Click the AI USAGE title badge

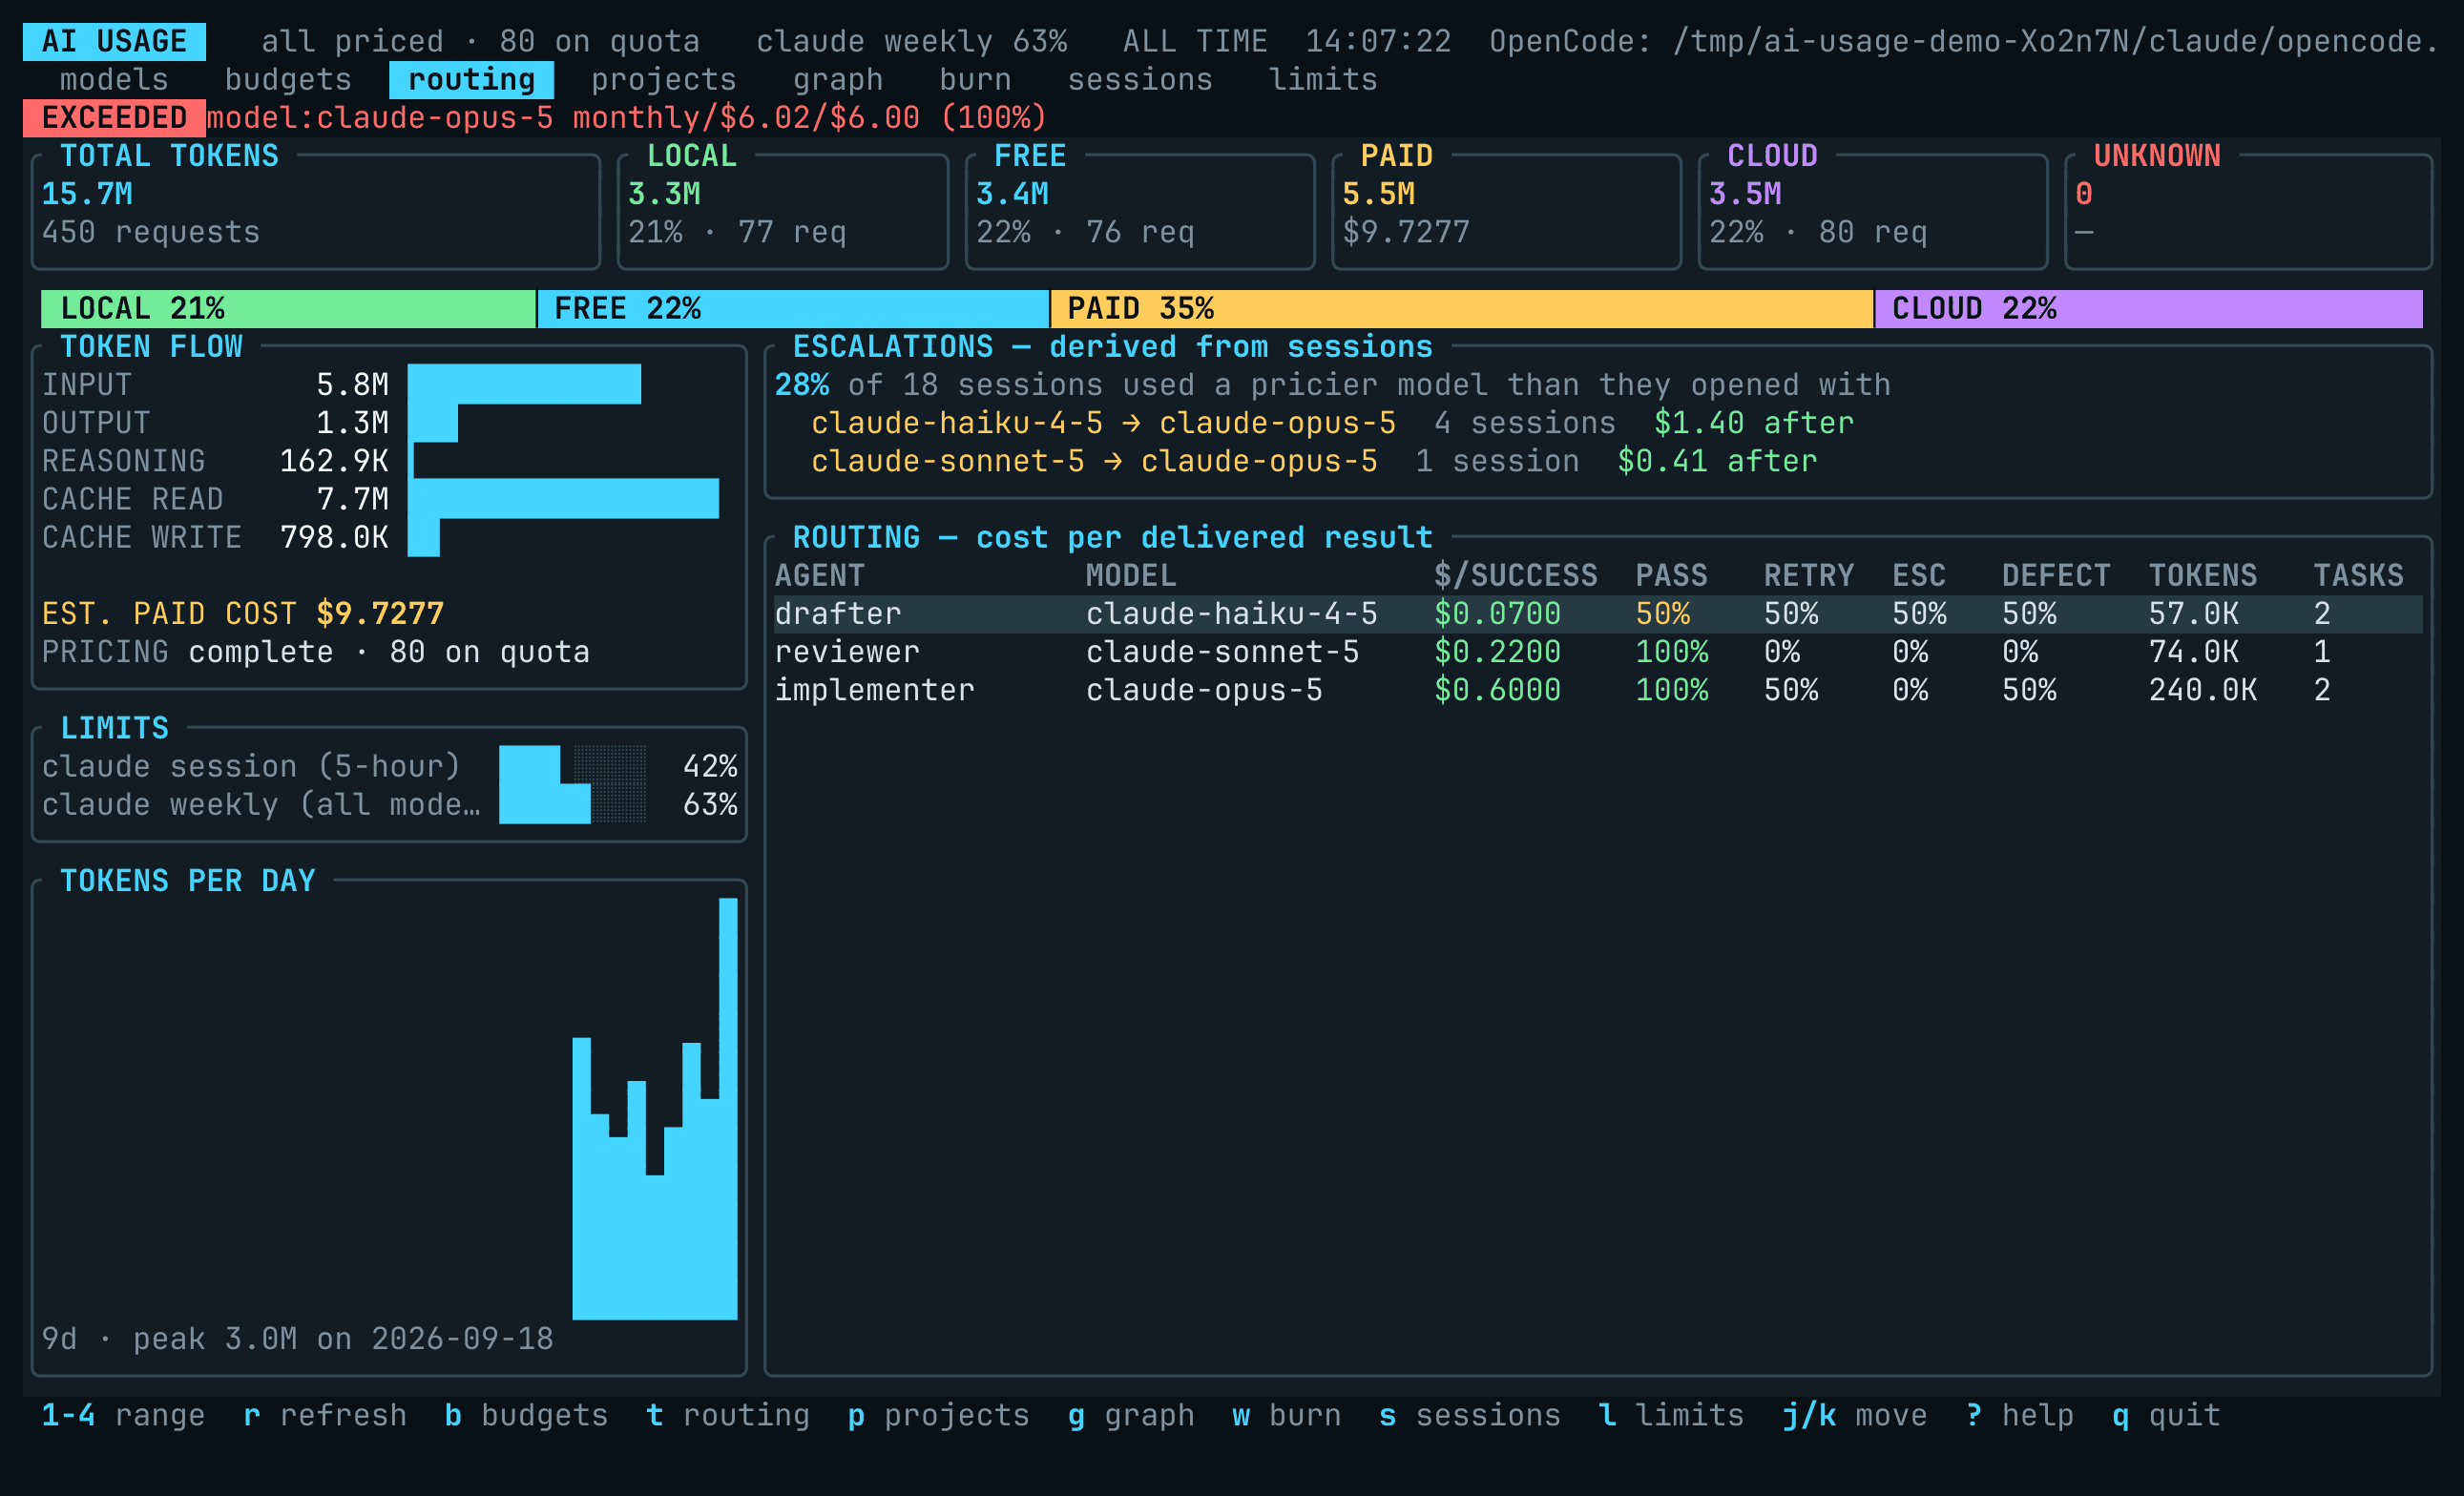pos(114,42)
